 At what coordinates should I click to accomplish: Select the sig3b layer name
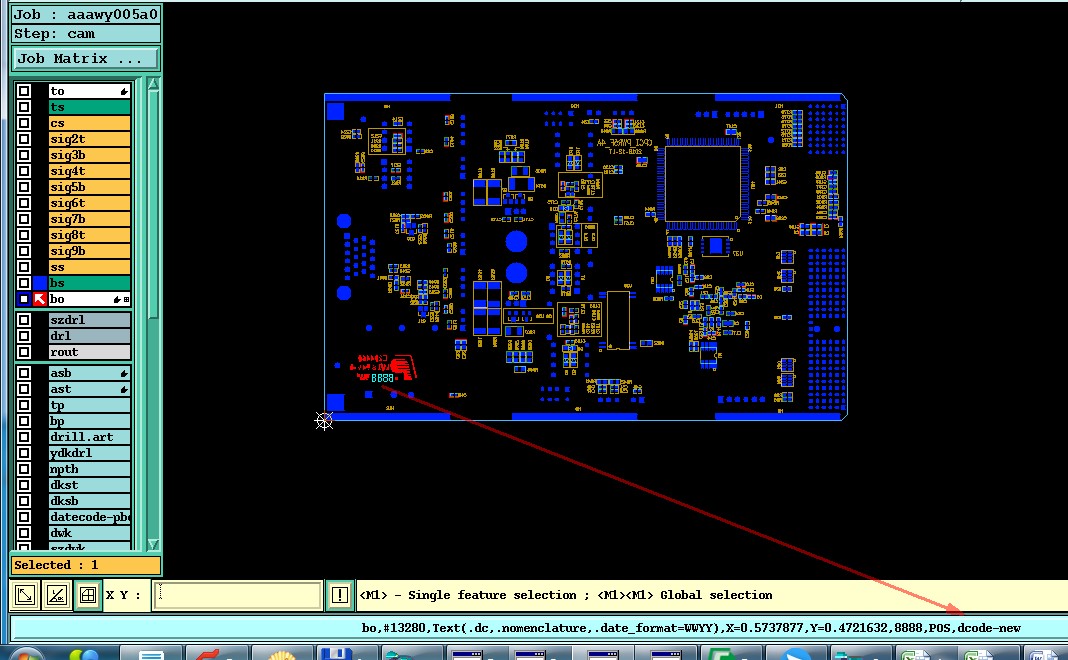(89, 155)
